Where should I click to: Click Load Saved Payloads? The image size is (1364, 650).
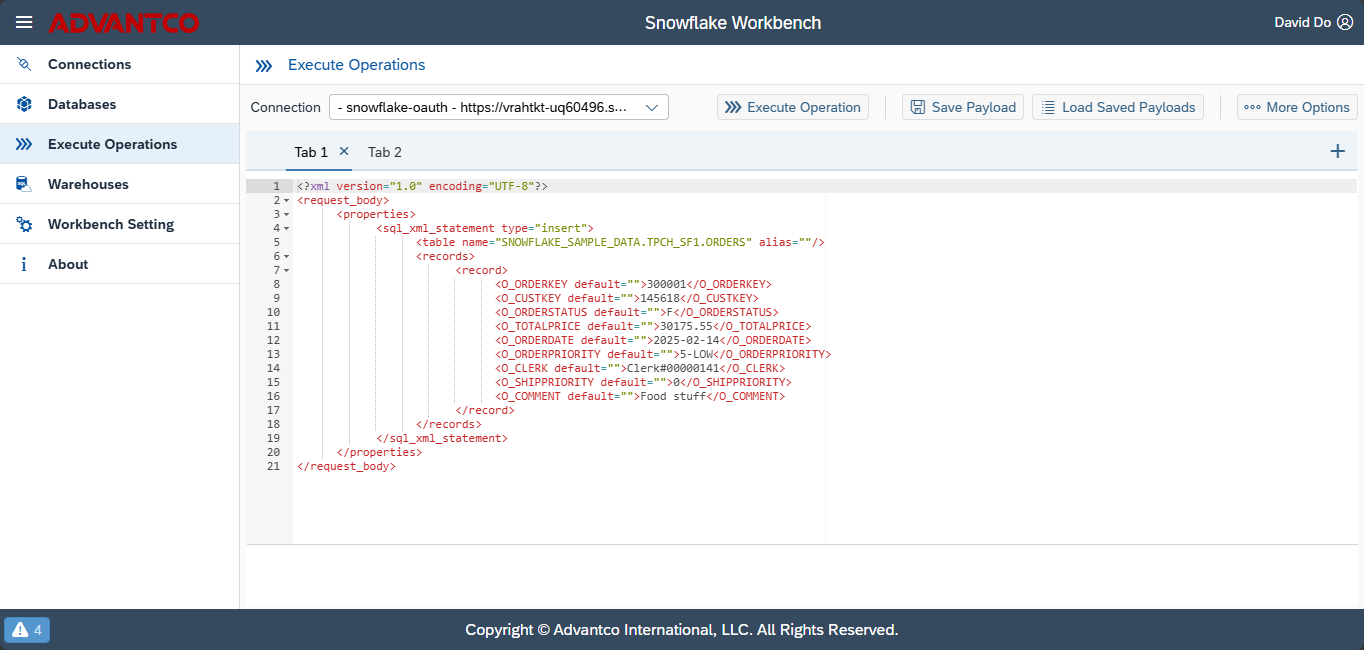coord(1117,106)
